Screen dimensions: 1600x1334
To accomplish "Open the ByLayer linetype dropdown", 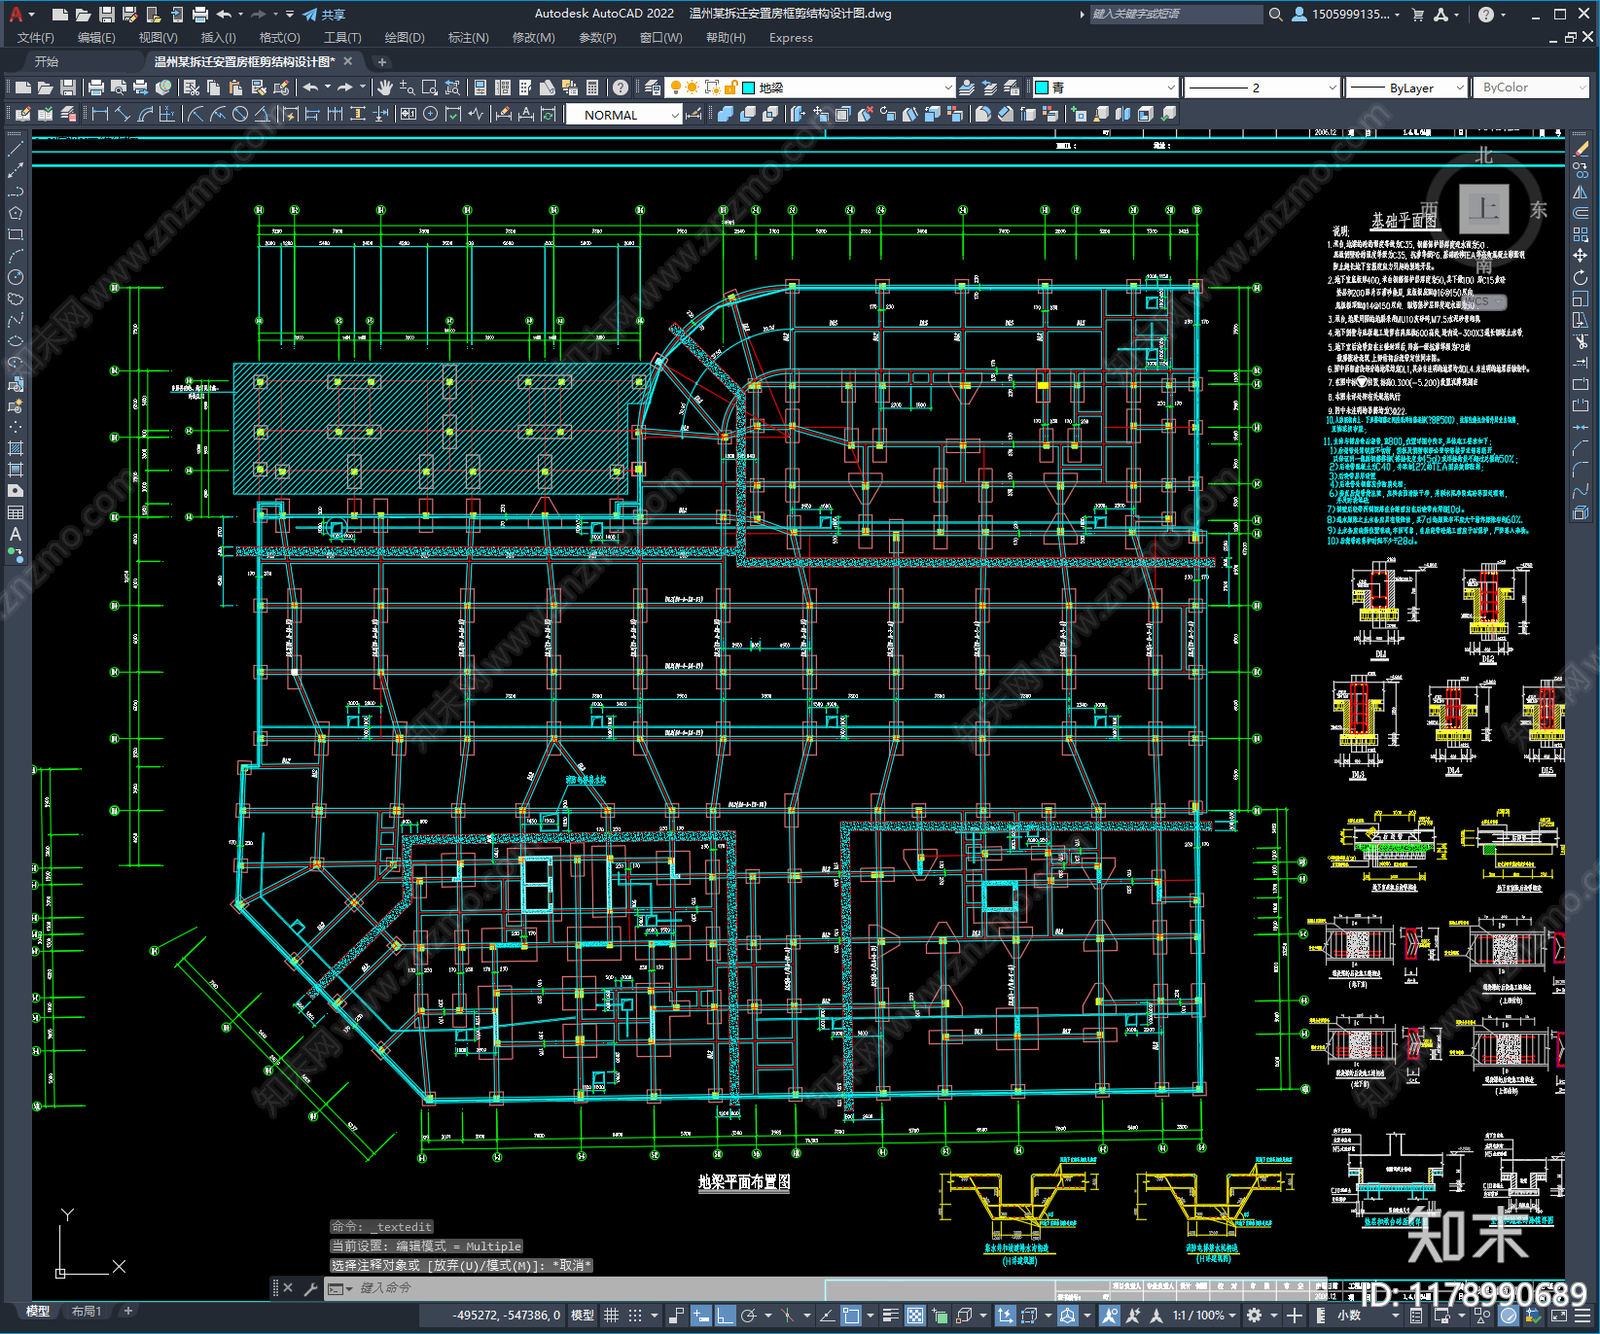I will coord(1406,88).
